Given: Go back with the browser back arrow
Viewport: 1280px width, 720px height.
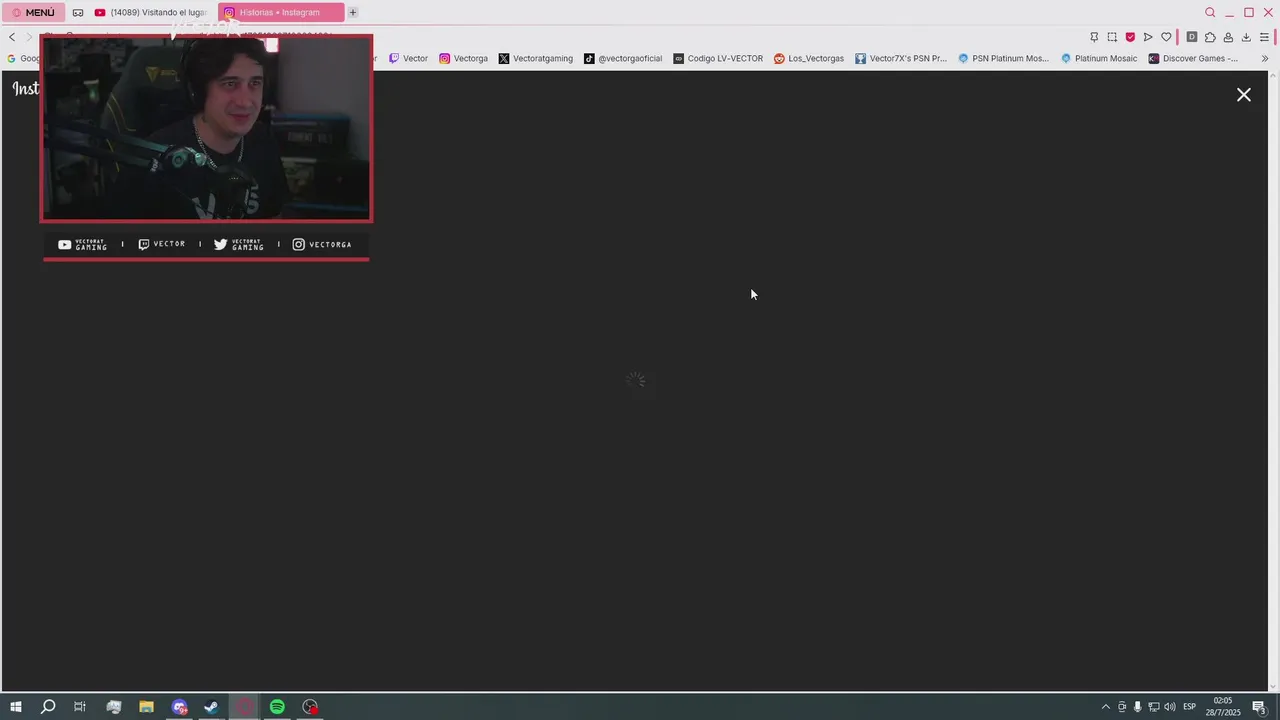Looking at the screenshot, I should (x=12, y=37).
